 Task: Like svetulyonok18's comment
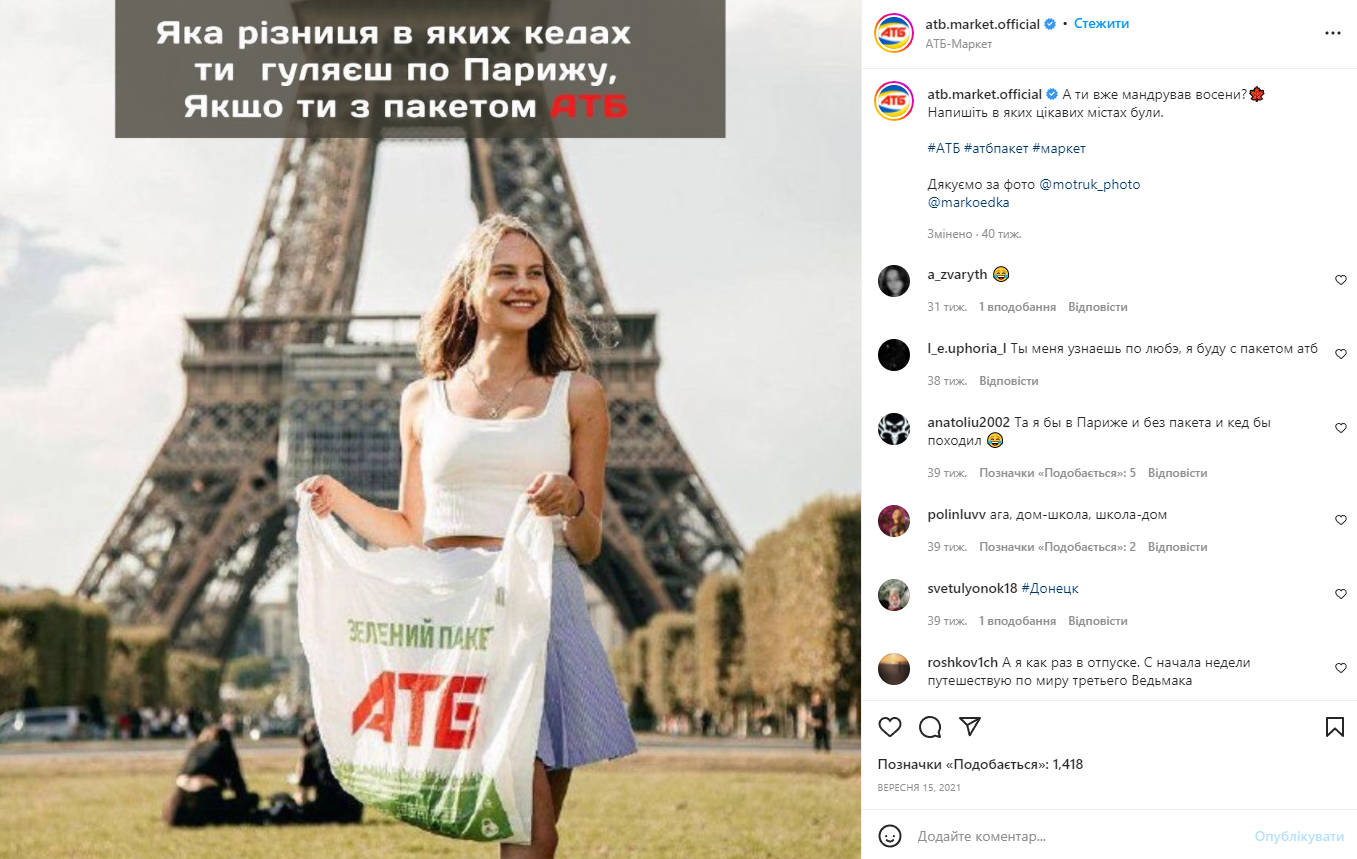(x=1341, y=595)
